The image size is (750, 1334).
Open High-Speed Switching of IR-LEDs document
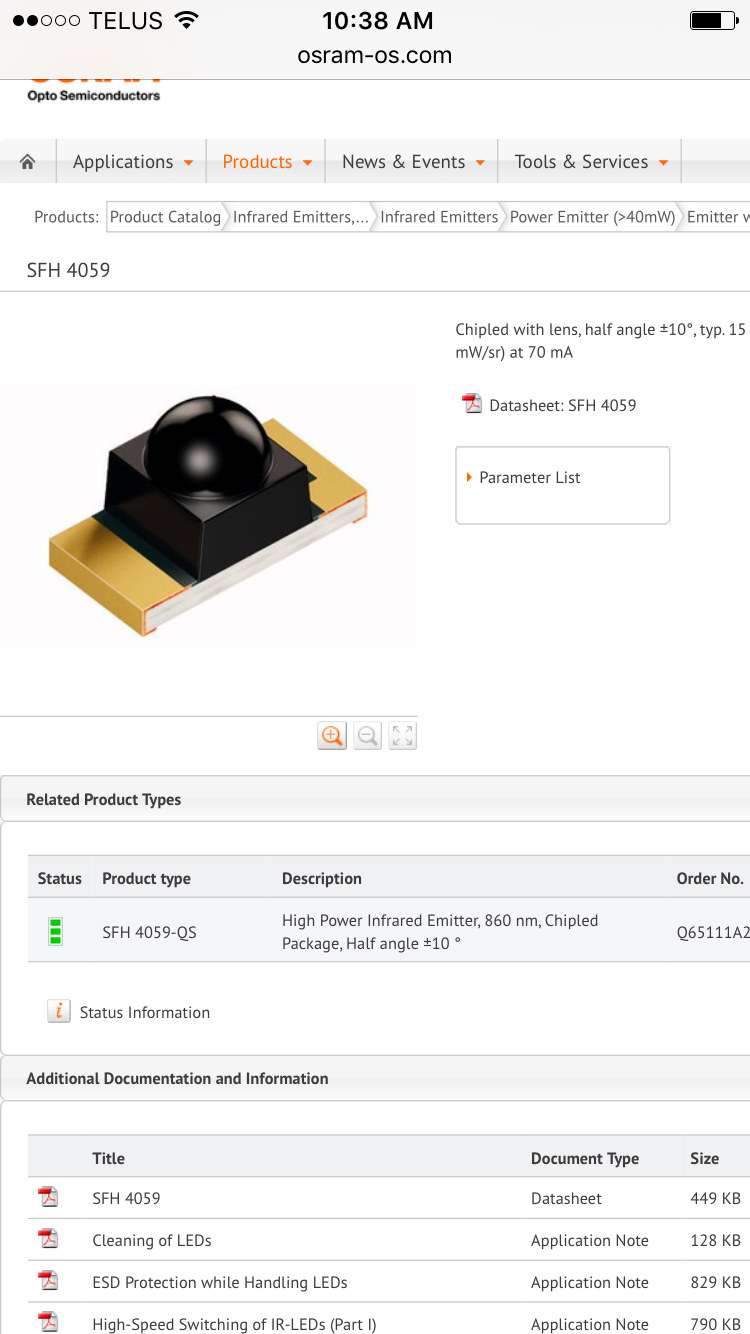click(234, 1324)
